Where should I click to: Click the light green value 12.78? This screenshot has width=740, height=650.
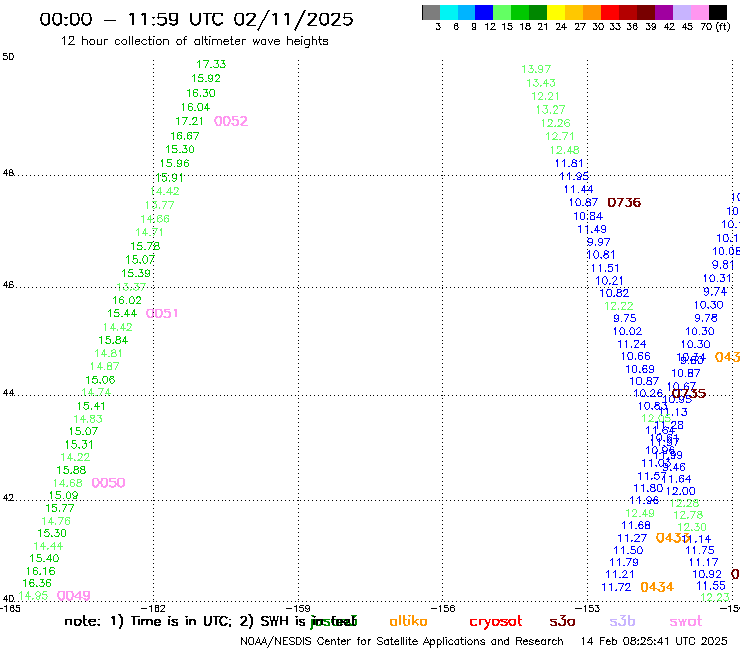[x=688, y=515]
